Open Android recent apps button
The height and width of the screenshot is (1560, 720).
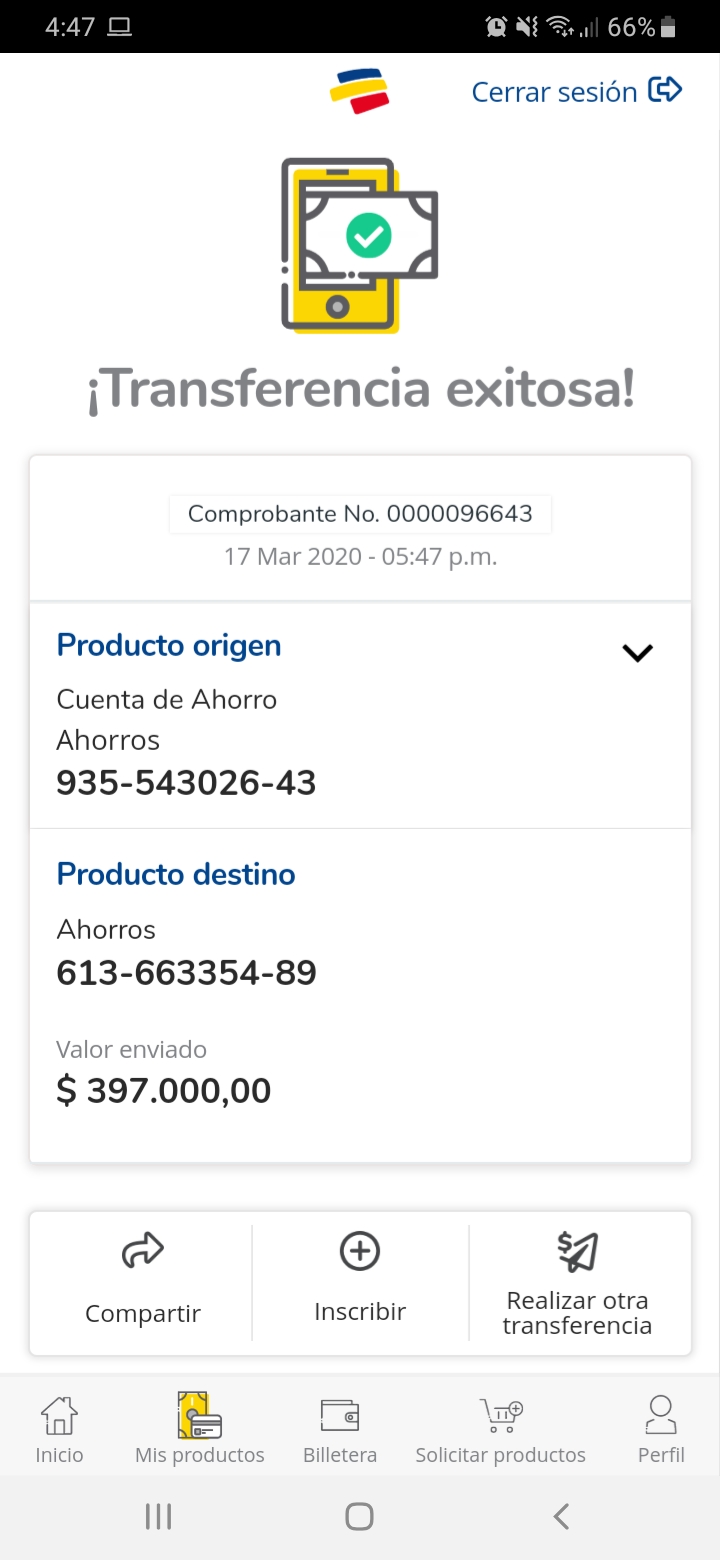click(158, 1516)
